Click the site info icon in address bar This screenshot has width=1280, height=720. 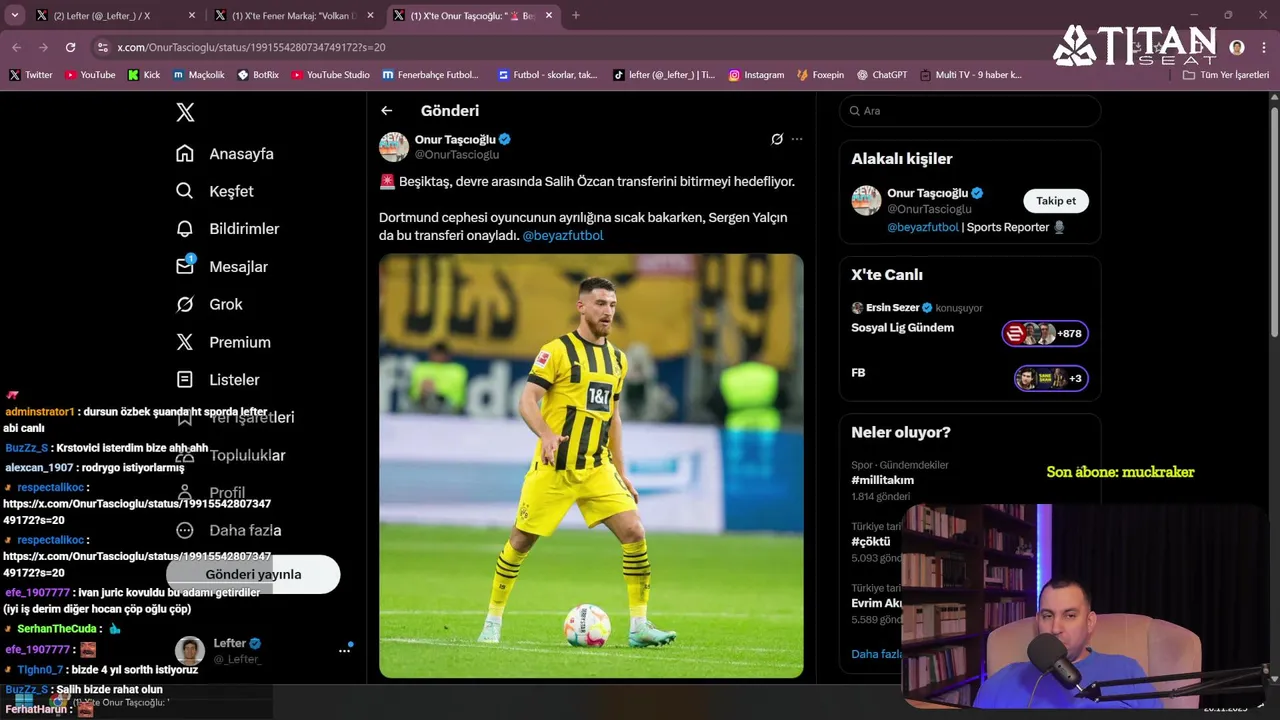tap(102, 47)
